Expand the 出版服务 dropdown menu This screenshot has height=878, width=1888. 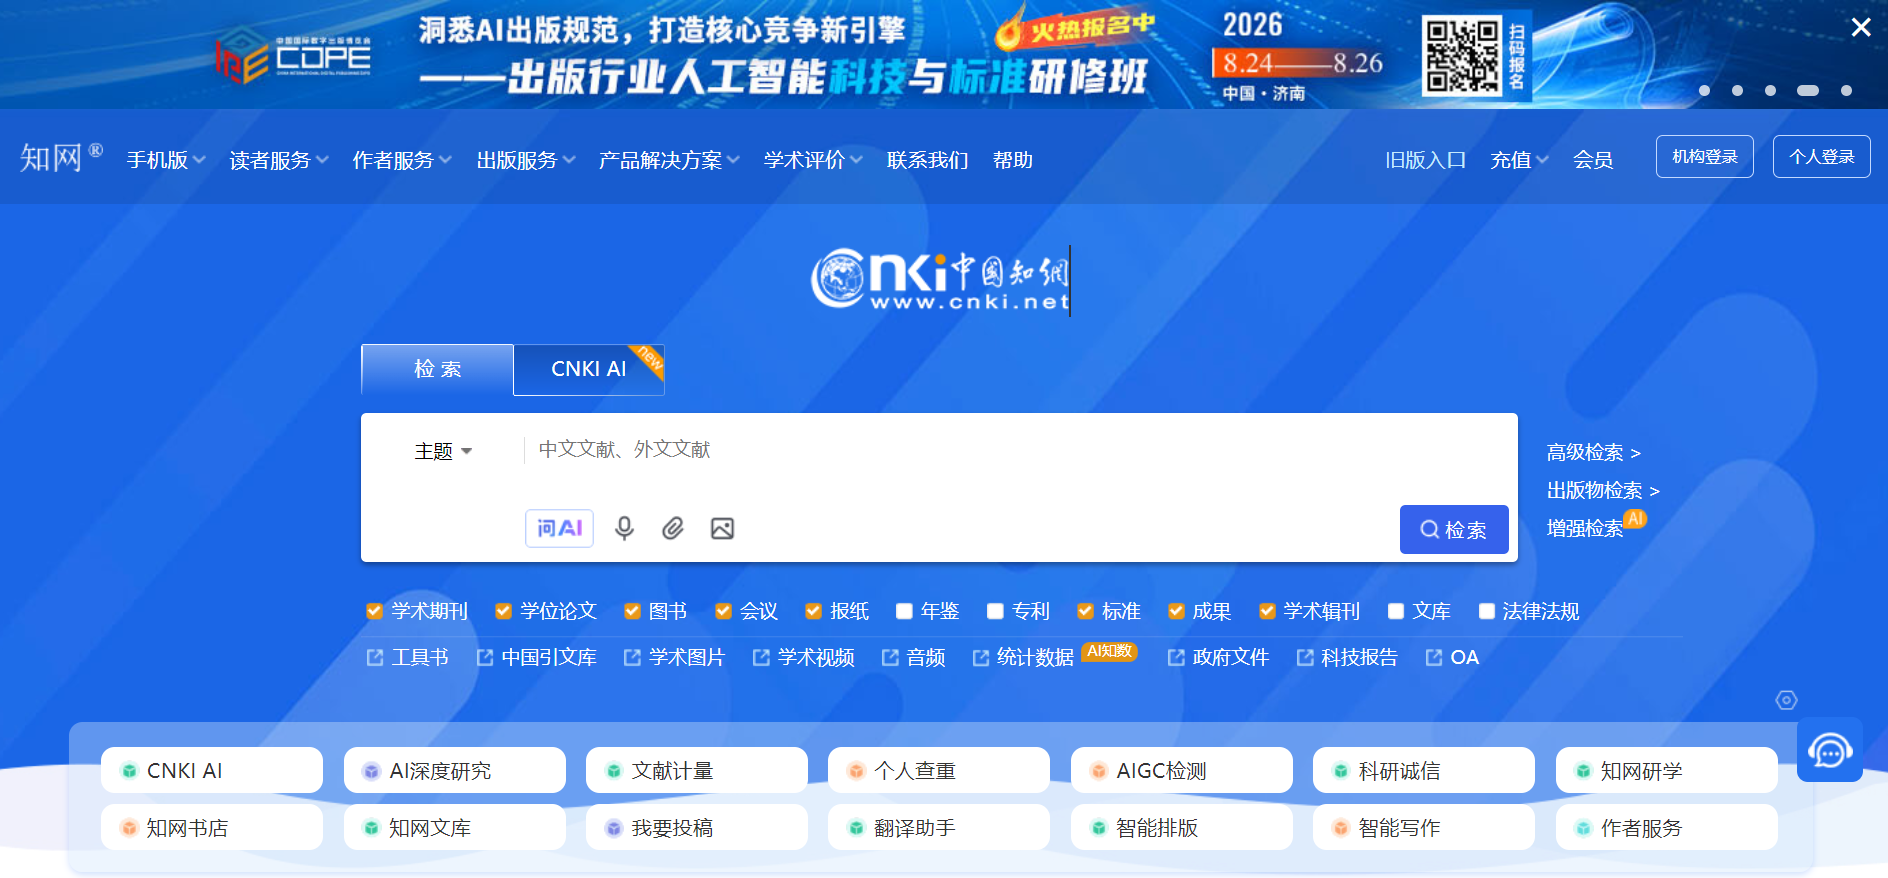click(526, 160)
